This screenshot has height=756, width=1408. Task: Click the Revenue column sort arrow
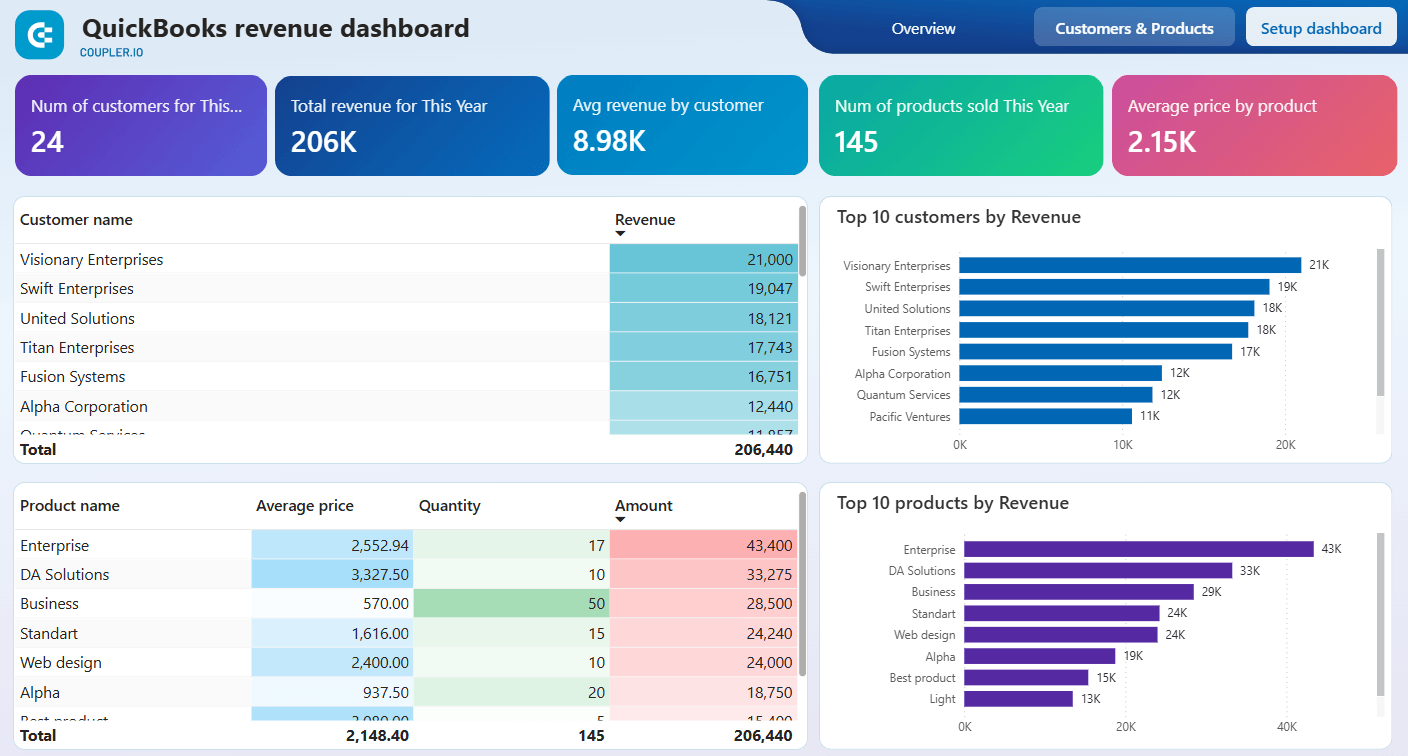620,232
